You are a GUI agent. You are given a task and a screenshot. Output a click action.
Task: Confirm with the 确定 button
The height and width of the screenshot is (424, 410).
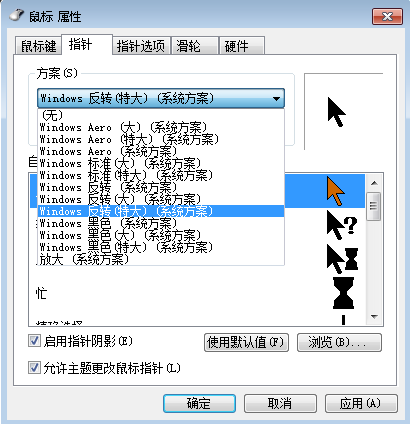(x=199, y=404)
